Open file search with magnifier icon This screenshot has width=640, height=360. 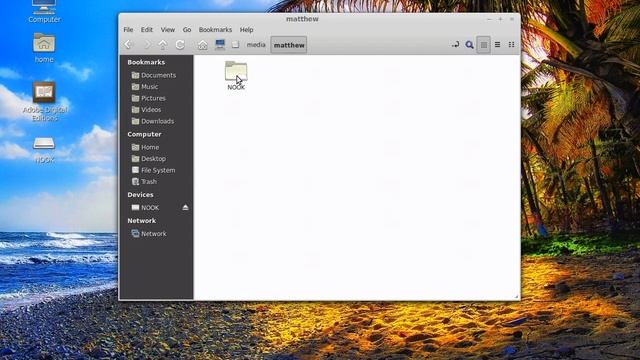(469, 44)
